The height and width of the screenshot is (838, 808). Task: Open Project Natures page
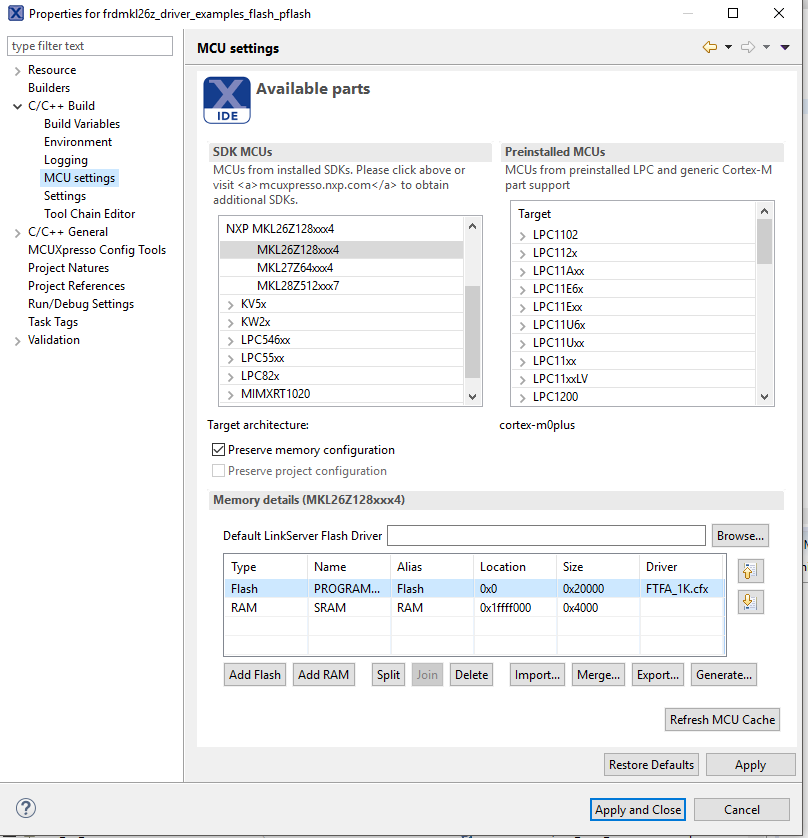point(68,268)
